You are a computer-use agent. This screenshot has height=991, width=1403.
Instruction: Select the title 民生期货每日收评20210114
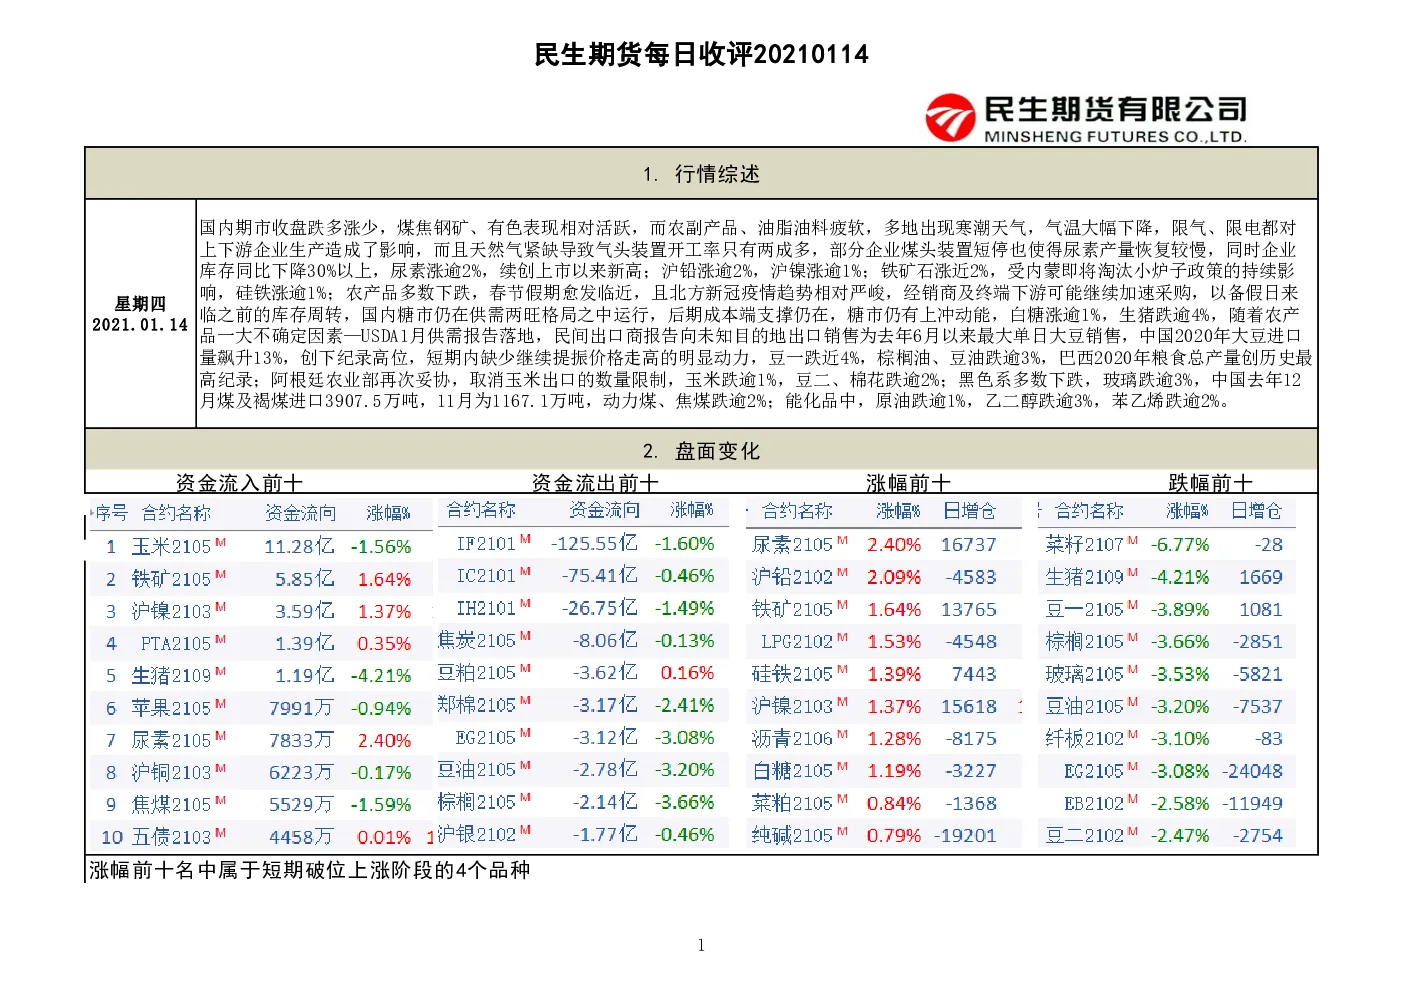(701, 54)
